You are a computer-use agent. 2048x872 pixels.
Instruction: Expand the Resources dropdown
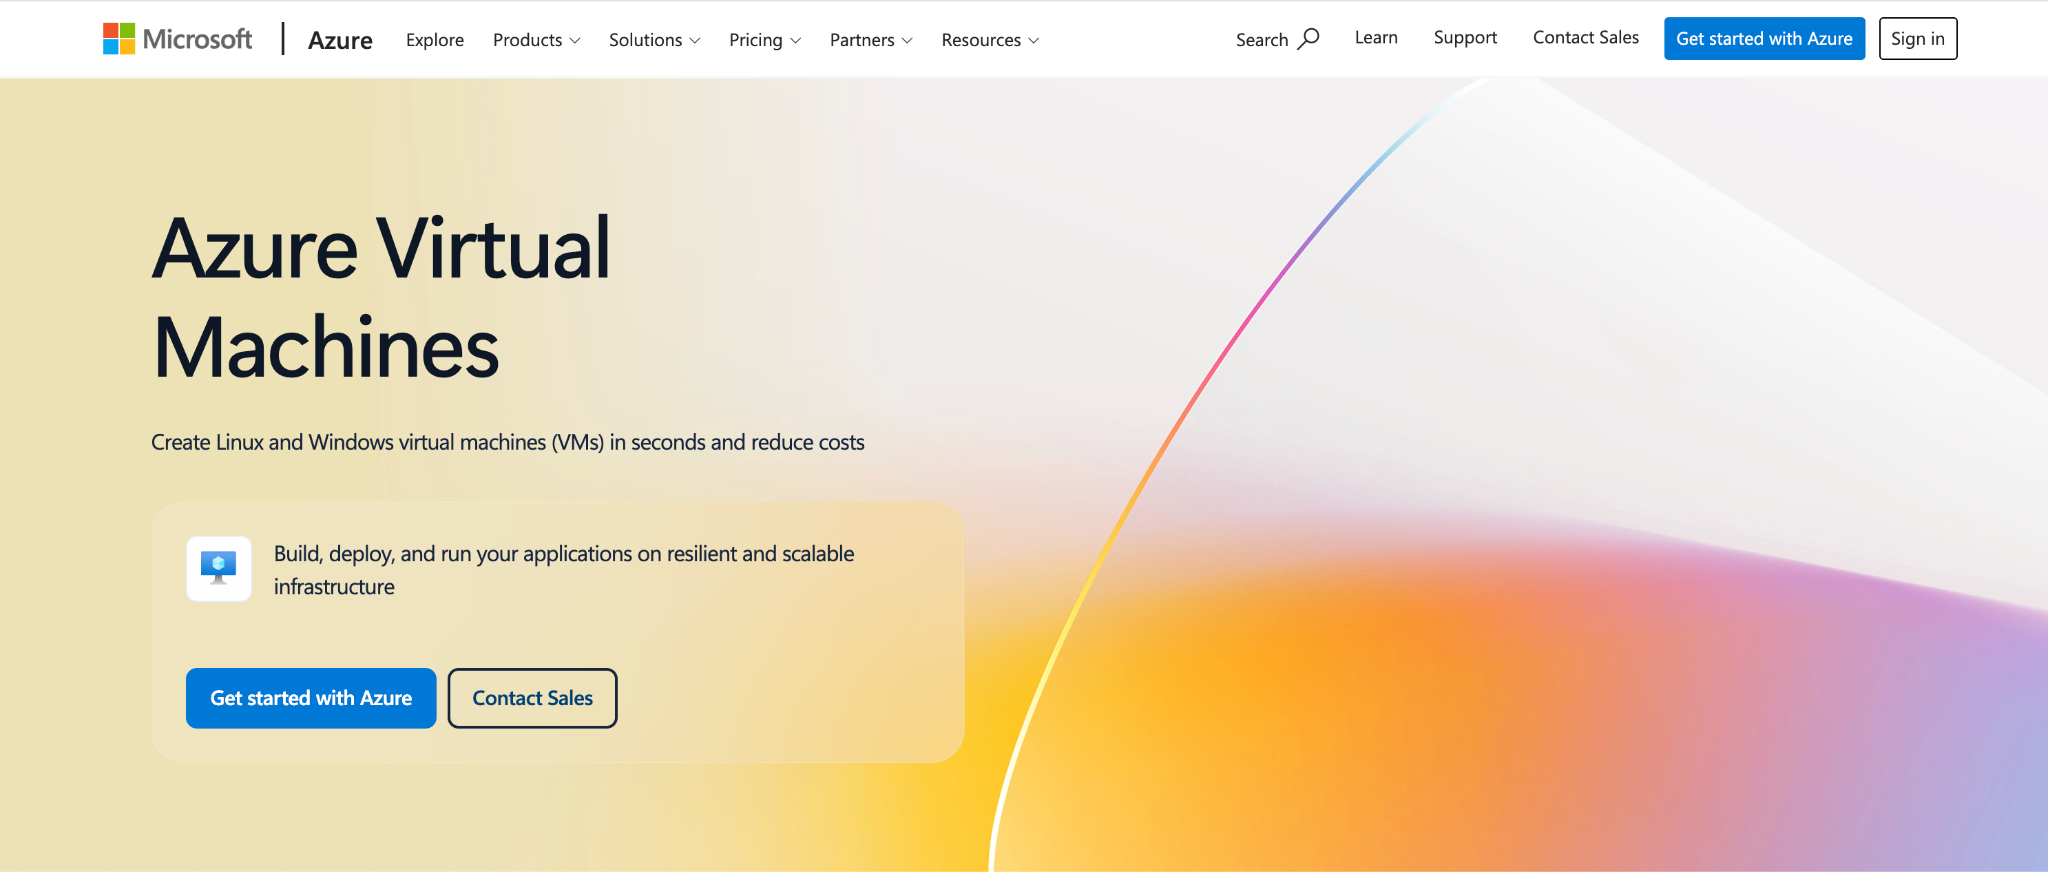(x=990, y=40)
